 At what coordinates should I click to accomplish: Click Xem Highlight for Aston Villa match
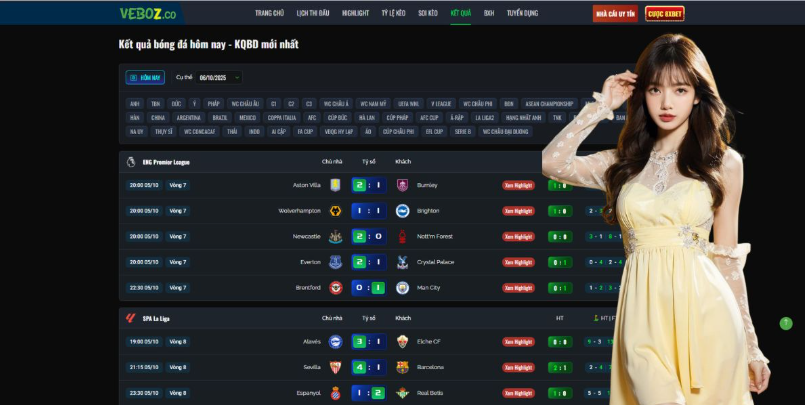[x=519, y=185]
